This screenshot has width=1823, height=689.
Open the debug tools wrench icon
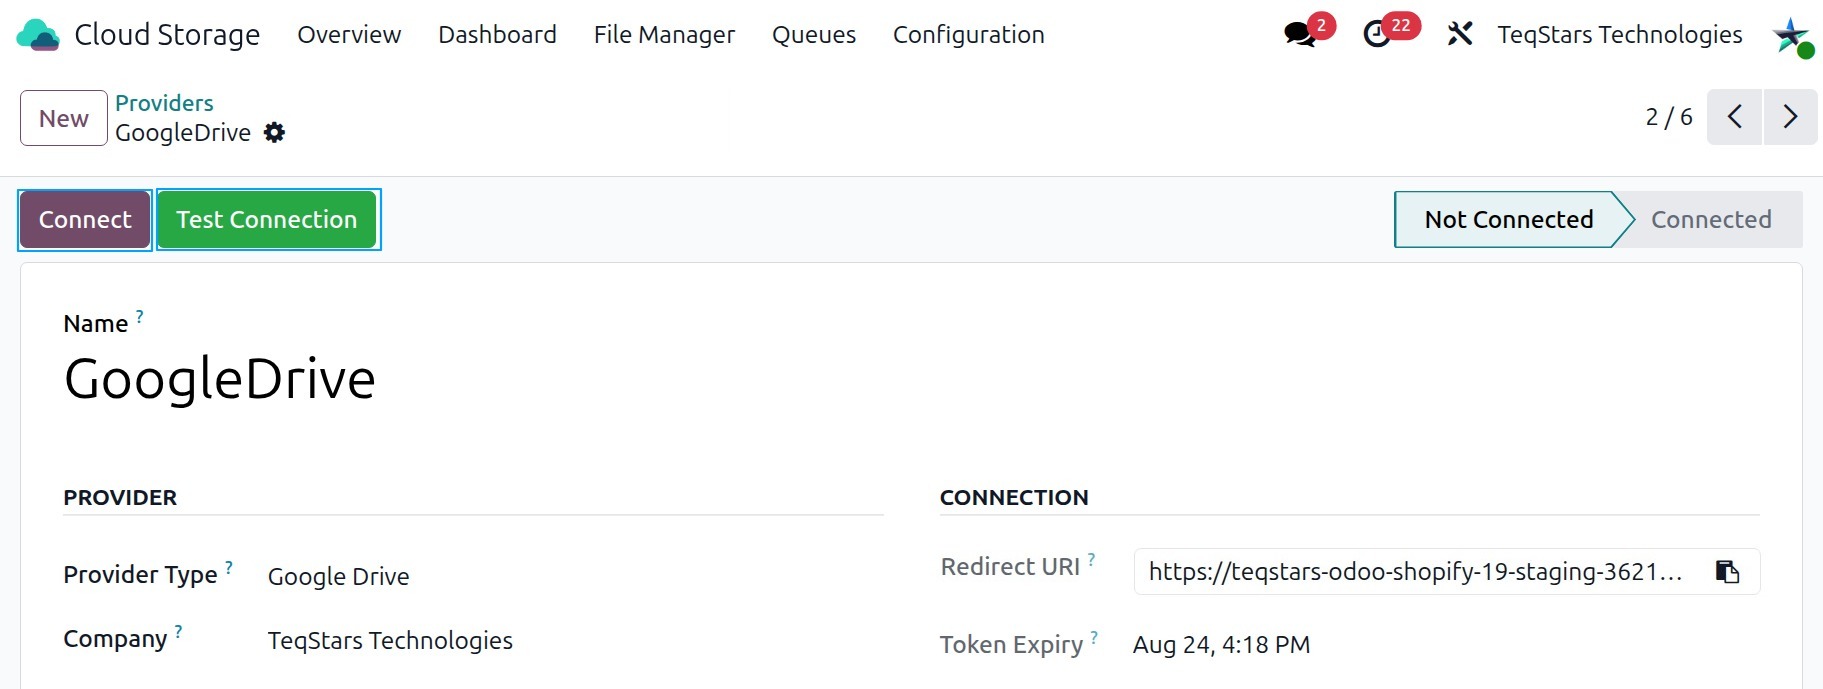[1460, 34]
